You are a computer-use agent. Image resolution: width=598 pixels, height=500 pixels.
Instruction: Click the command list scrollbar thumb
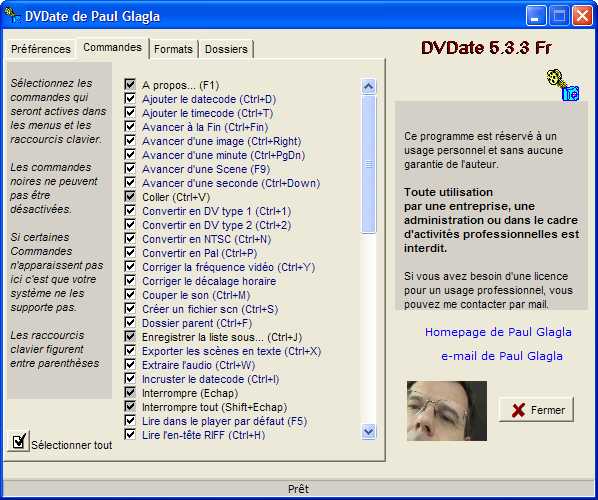(x=368, y=164)
